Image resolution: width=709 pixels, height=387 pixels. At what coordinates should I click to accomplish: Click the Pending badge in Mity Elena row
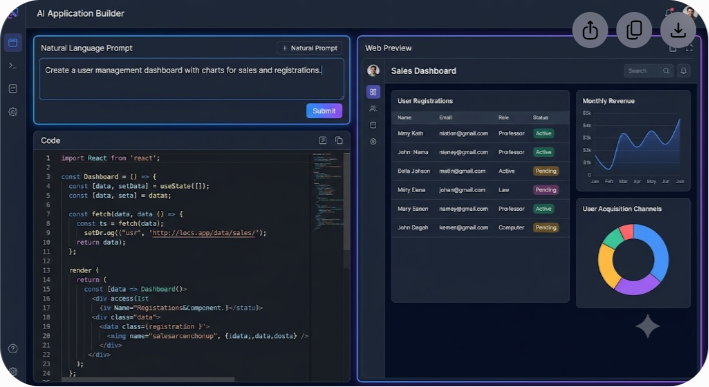546,190
